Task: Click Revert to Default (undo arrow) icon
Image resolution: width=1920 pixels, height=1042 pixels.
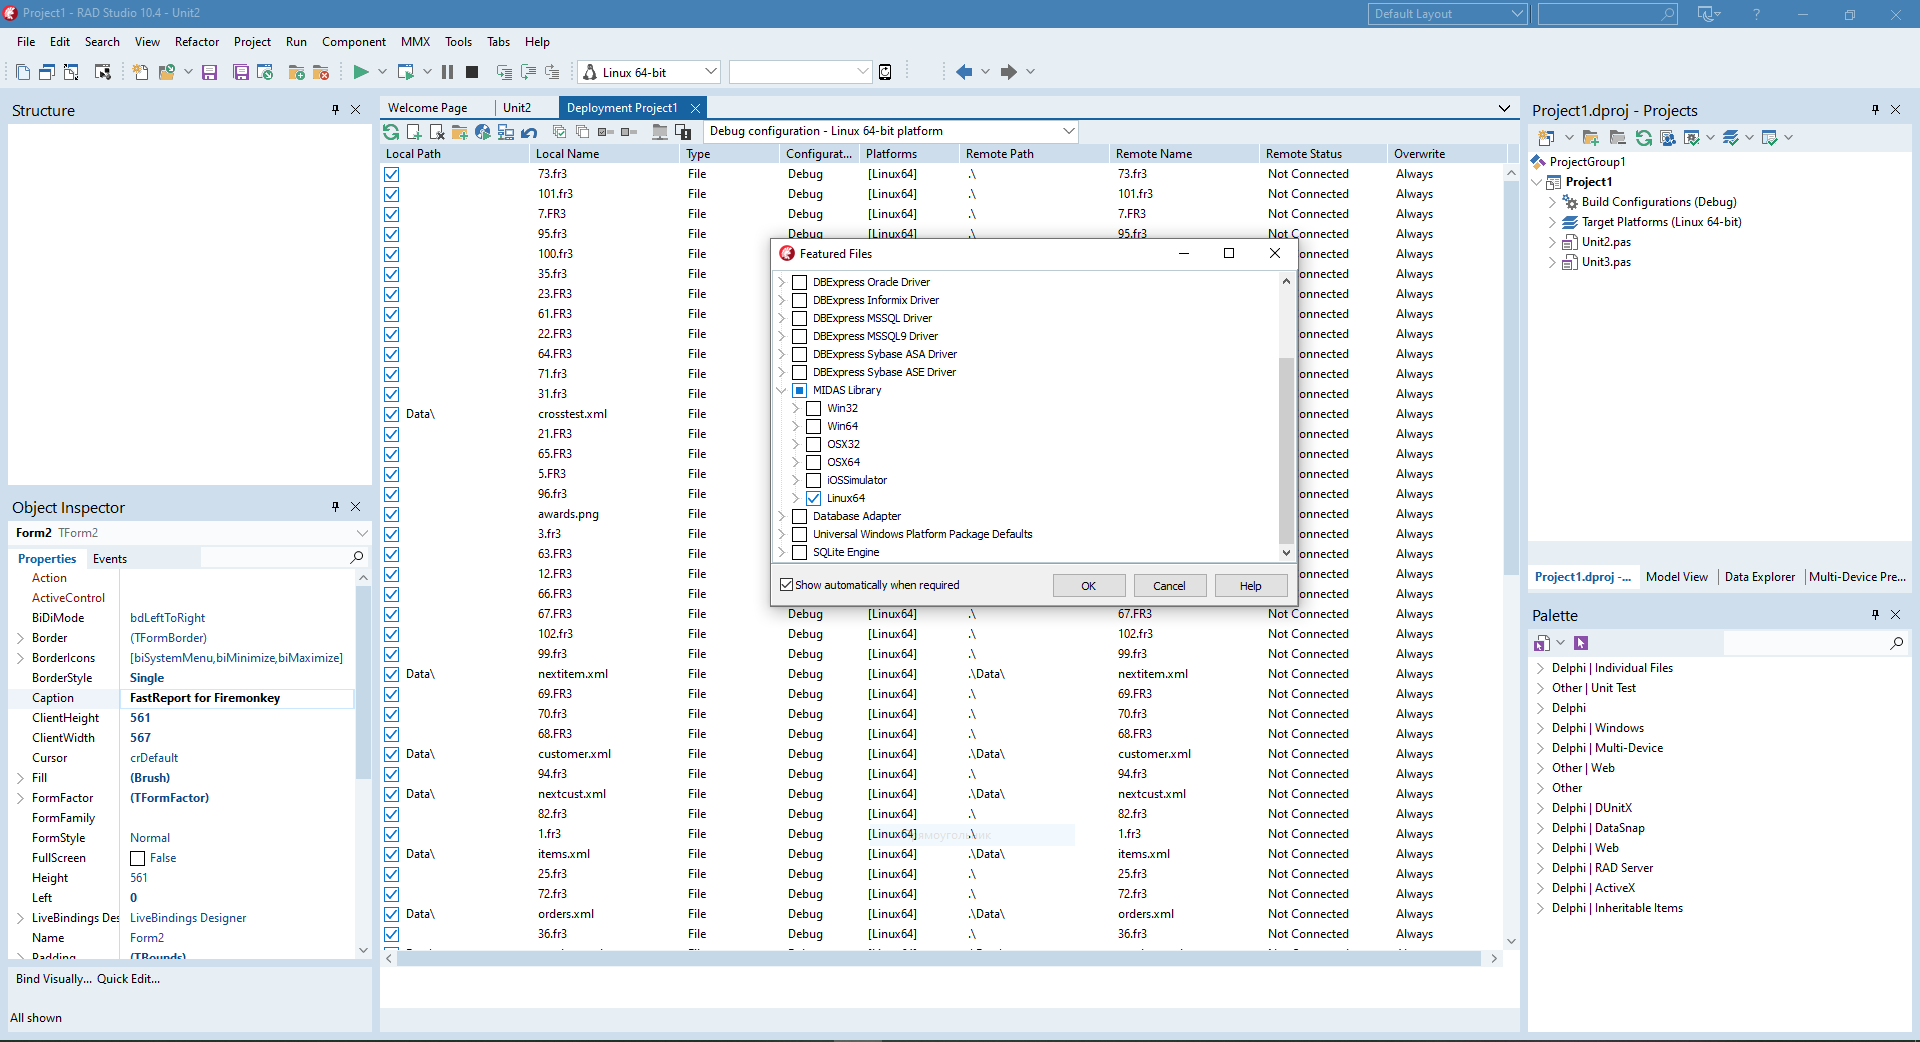Action: 529,132
